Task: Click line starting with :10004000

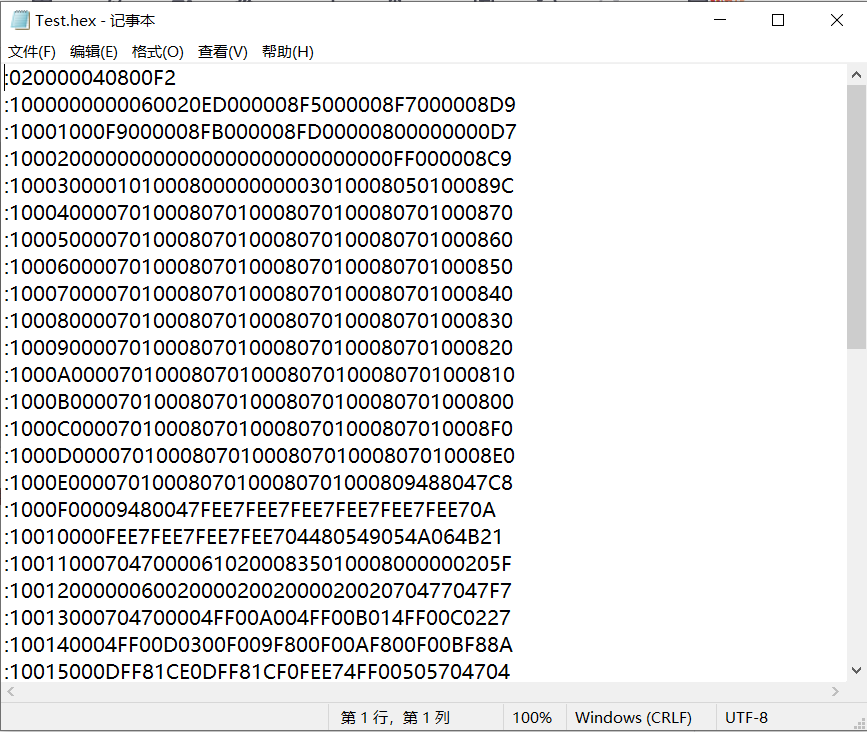Action: tap(259, 213)
